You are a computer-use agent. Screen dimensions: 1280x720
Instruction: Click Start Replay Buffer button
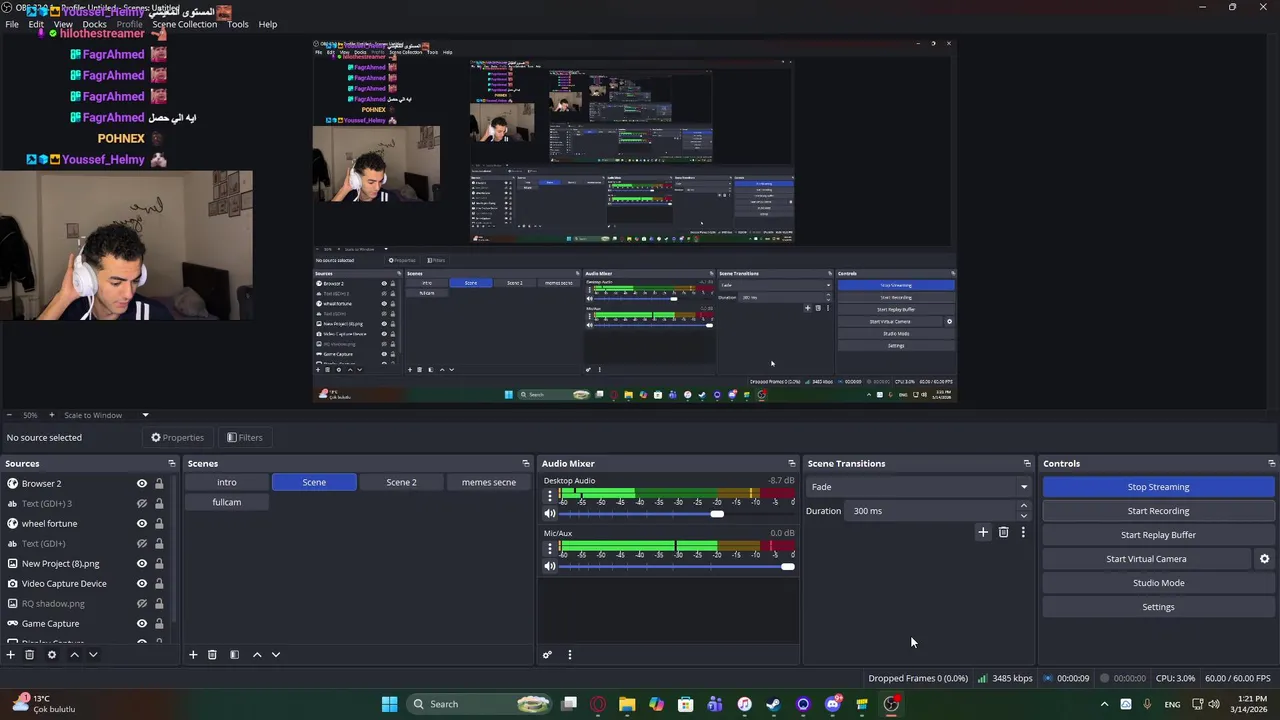[1158, 535]
